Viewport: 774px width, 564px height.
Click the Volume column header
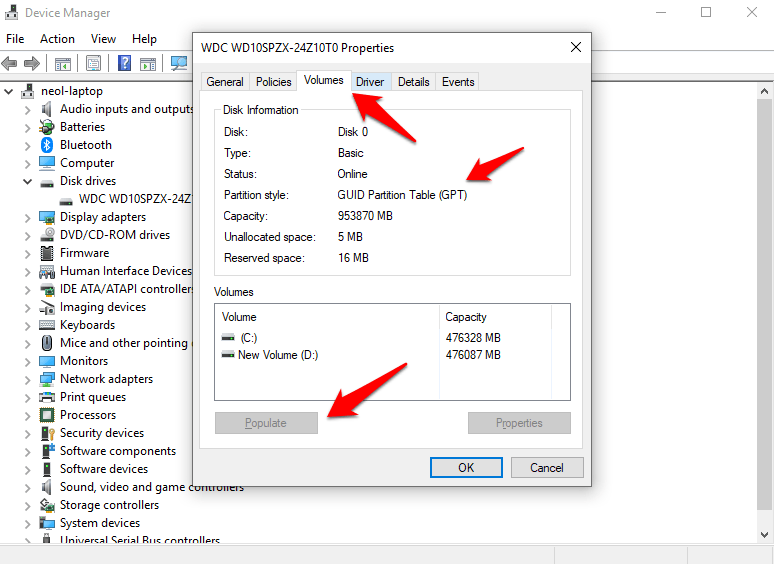pyautogui.click(x=327, y=317)
